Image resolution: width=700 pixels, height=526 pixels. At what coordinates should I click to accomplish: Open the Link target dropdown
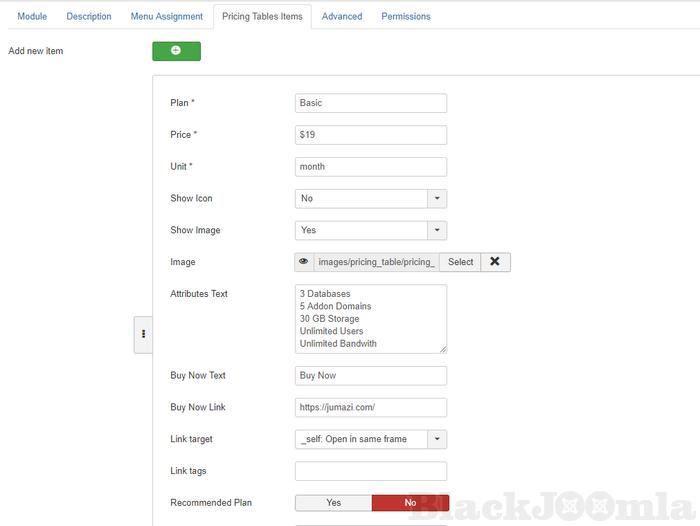click(x=371, y=439)
